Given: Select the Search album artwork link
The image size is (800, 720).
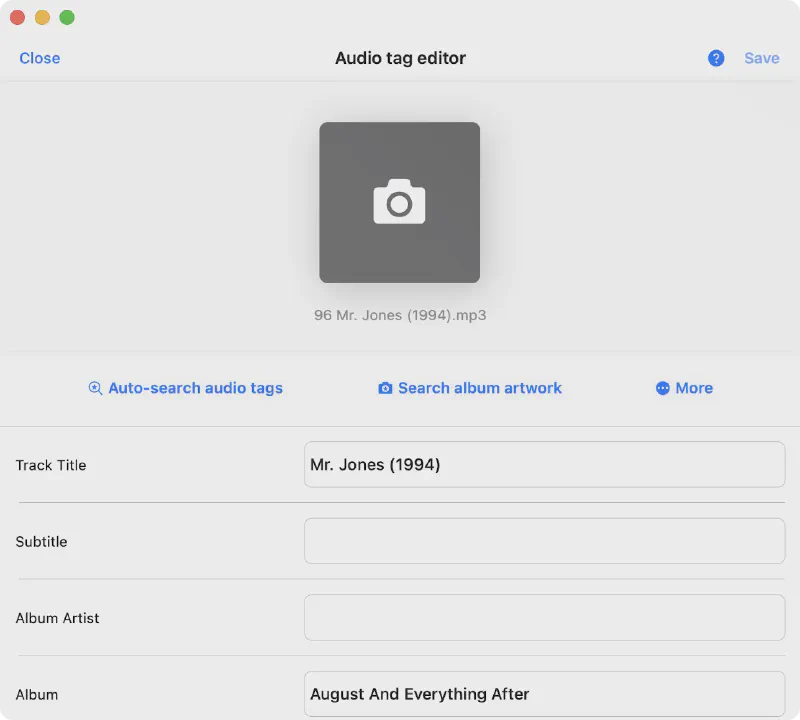Looking at the screenshot, I should 479,388.
